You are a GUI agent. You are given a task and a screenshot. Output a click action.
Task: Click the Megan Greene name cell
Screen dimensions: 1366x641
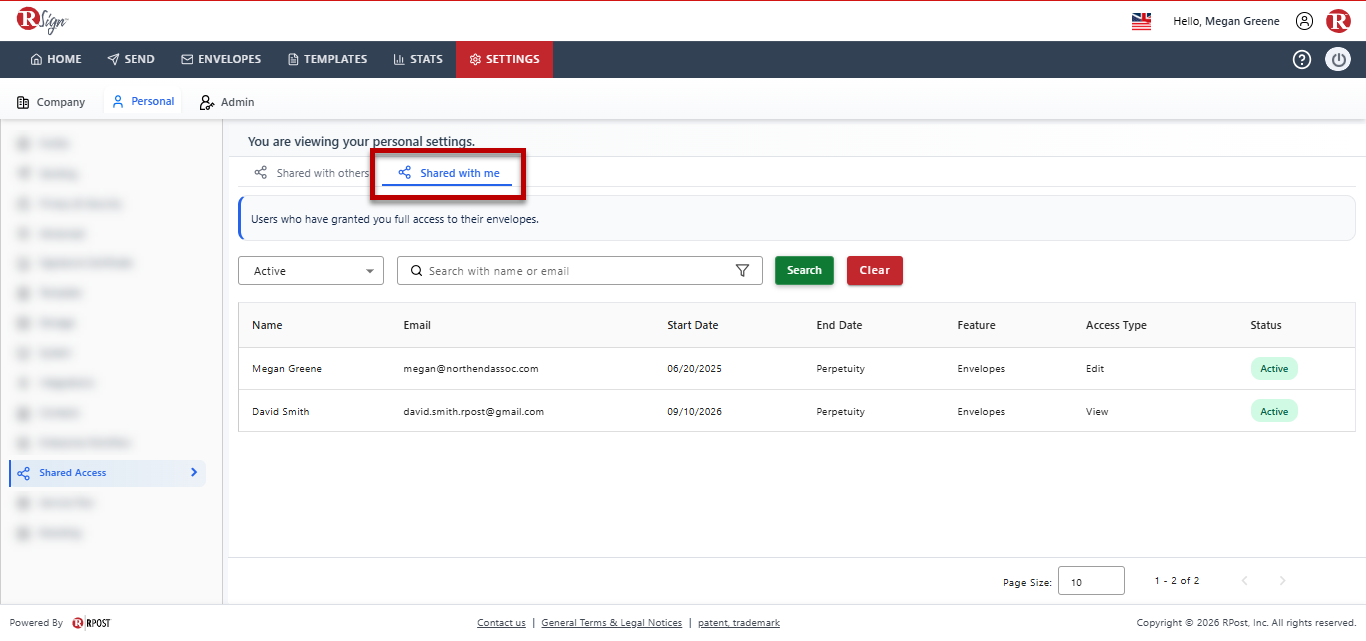(x=287, y=369)
